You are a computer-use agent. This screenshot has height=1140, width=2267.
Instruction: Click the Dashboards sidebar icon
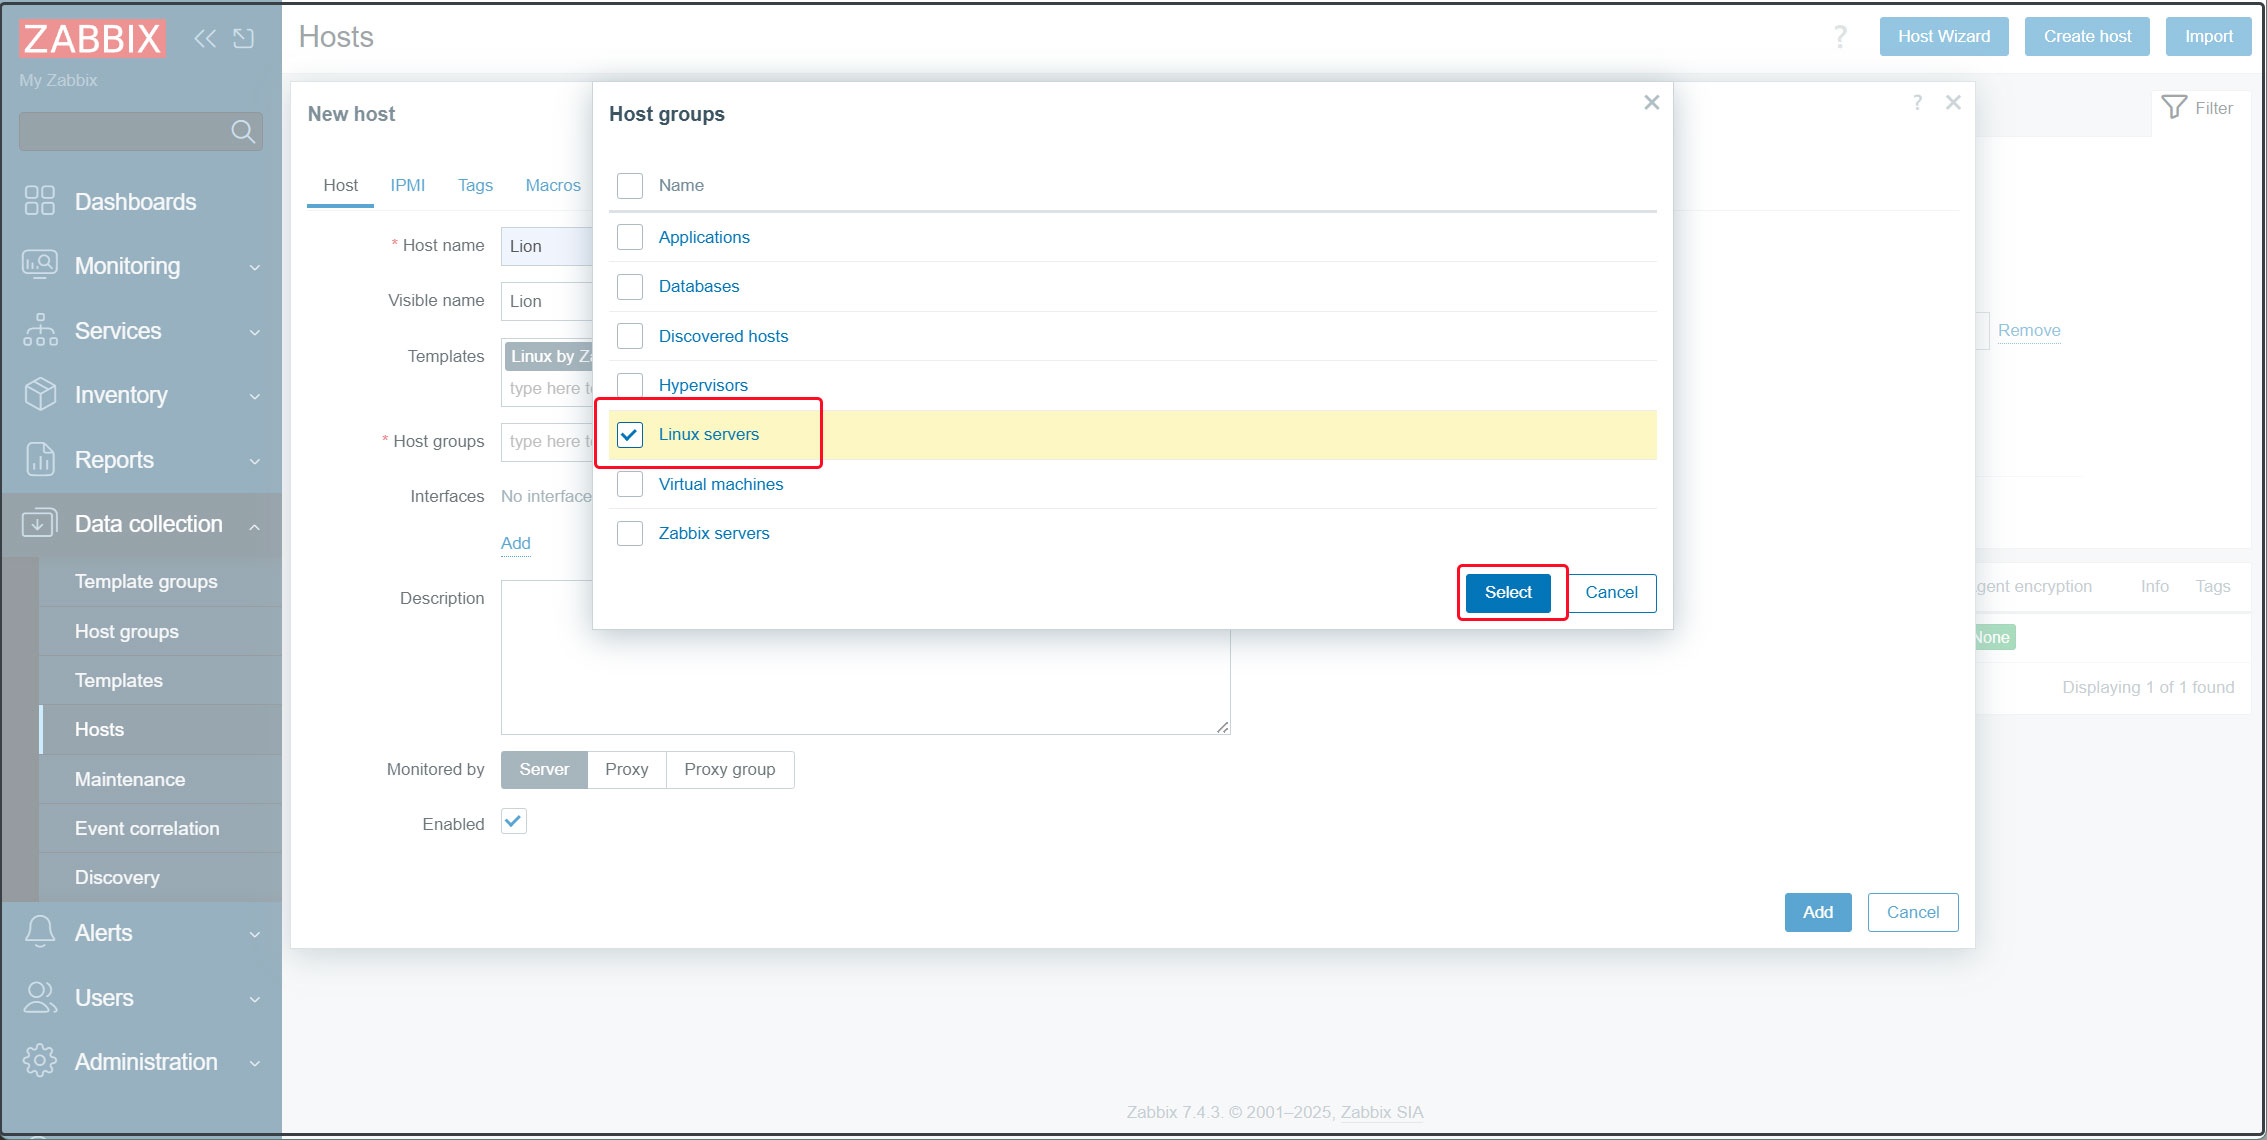[39, 201]
